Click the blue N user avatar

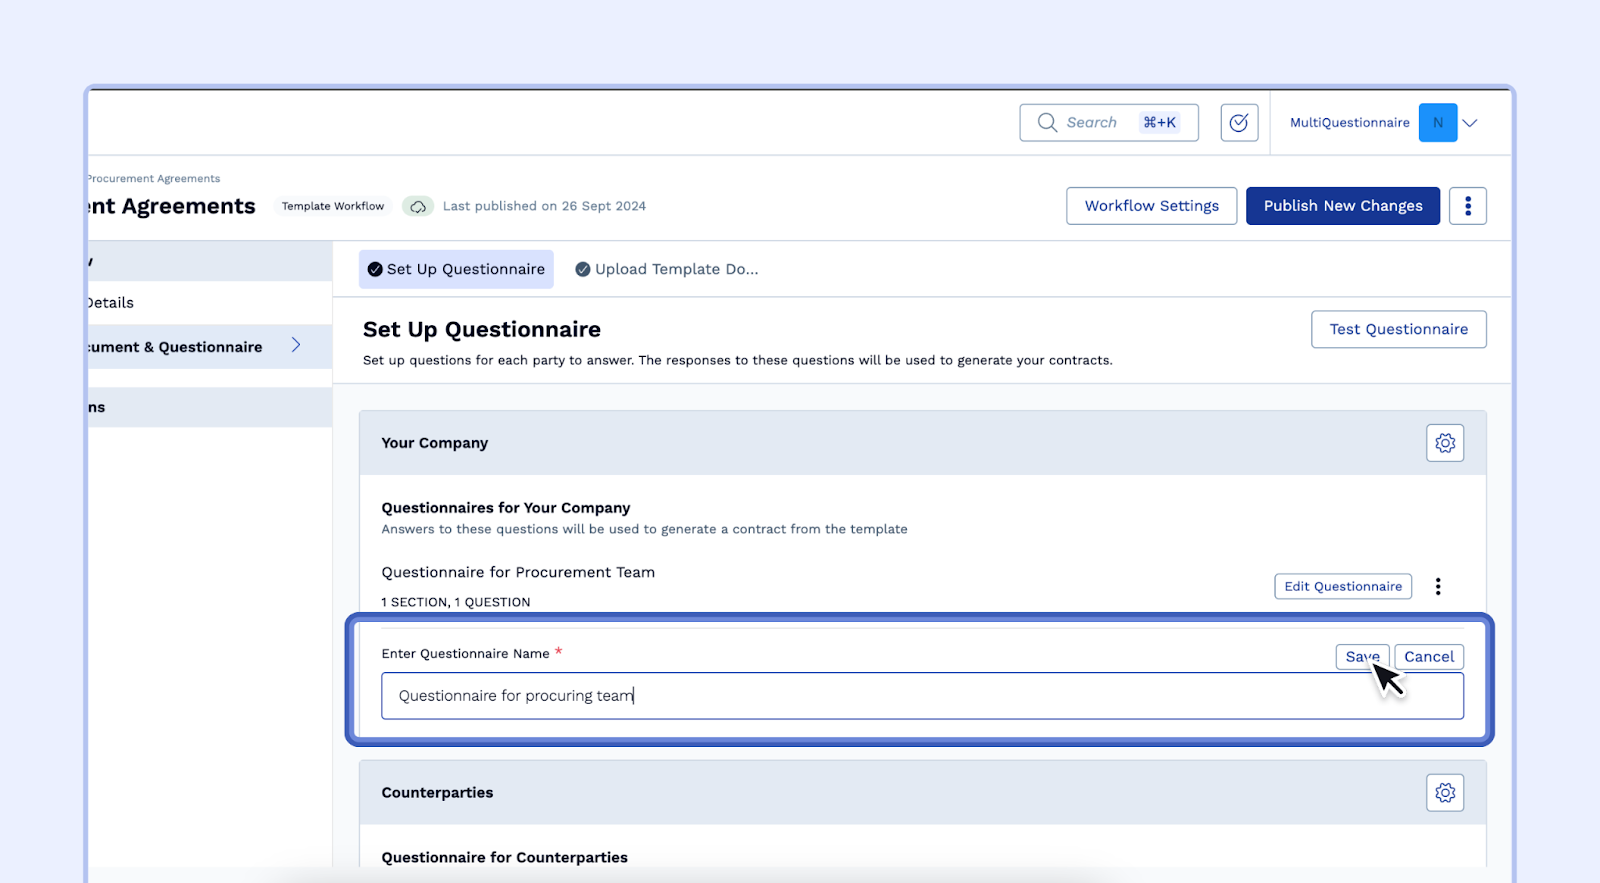pos(1437,122)
